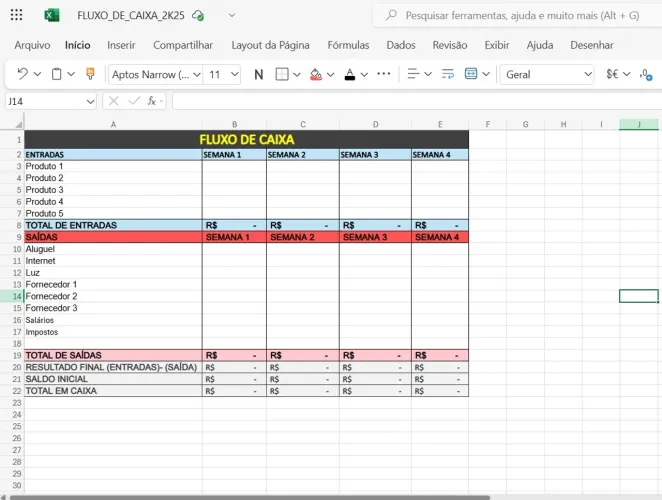Select the Format Painter brush
Screen dimensions: 662x500
[x=90, y=74]
